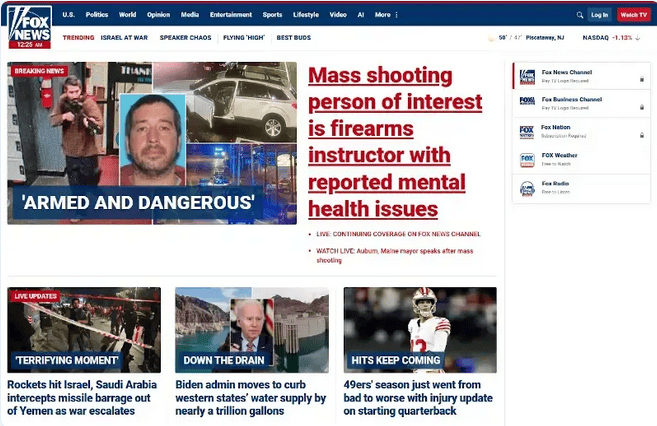
Task: Open the 'TERRIFYING MOMENT' story thumbnail
Action: coord(84,330)
